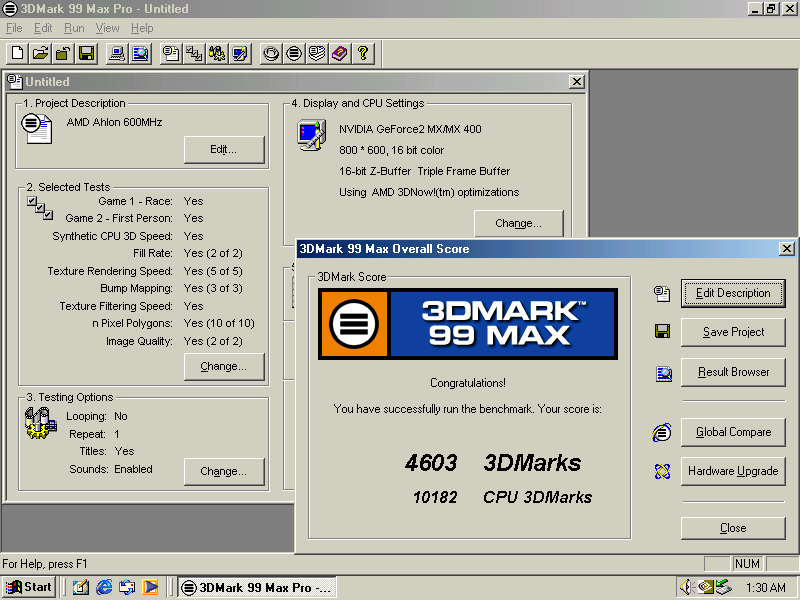This screenshot has width=800, height=600.
Task: Click the Save floppy disk toolbar icon
Action: coord(86,53)
